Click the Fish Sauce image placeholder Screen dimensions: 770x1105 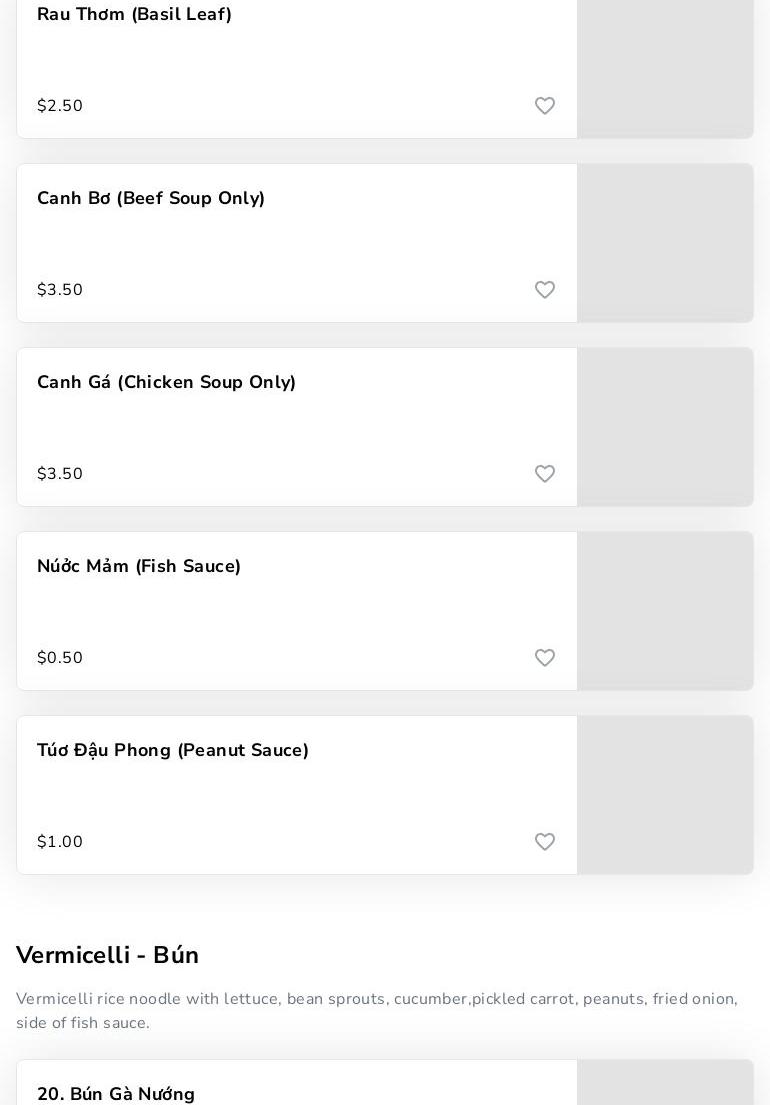(x=665, y=611)
